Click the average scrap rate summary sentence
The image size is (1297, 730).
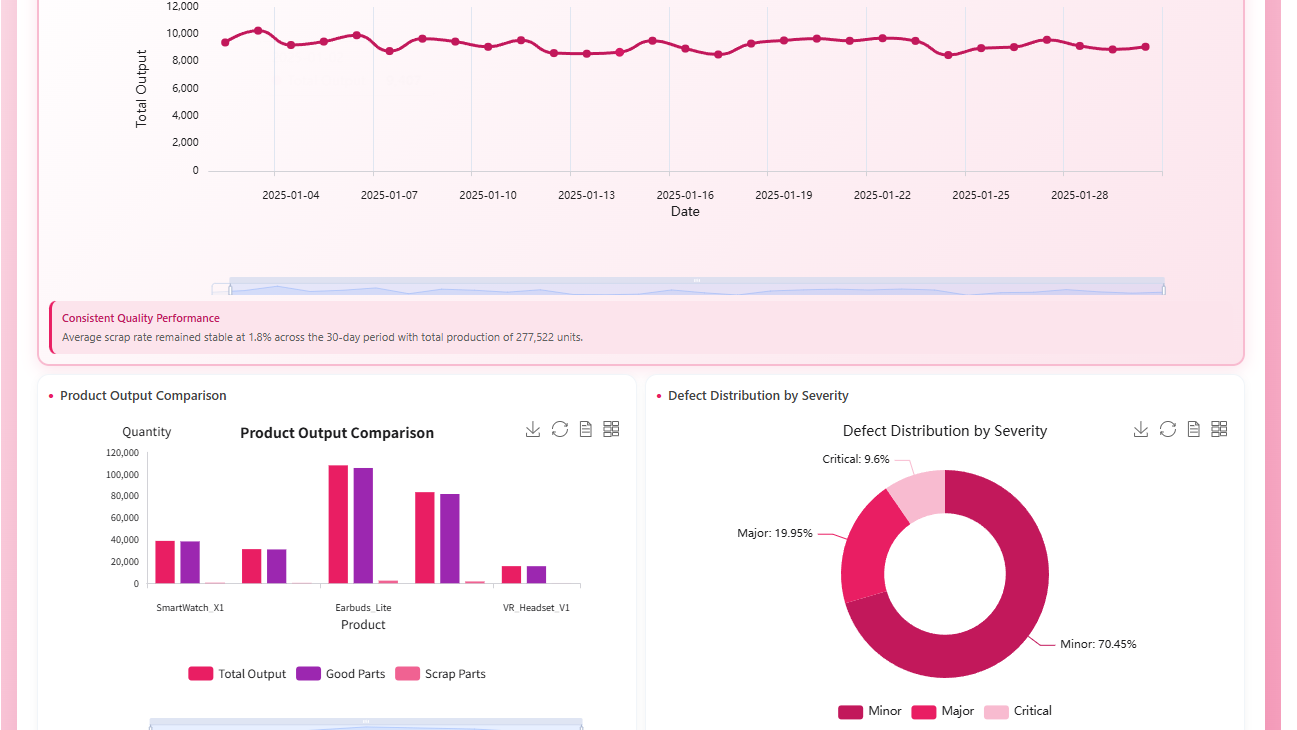point(322,337)
